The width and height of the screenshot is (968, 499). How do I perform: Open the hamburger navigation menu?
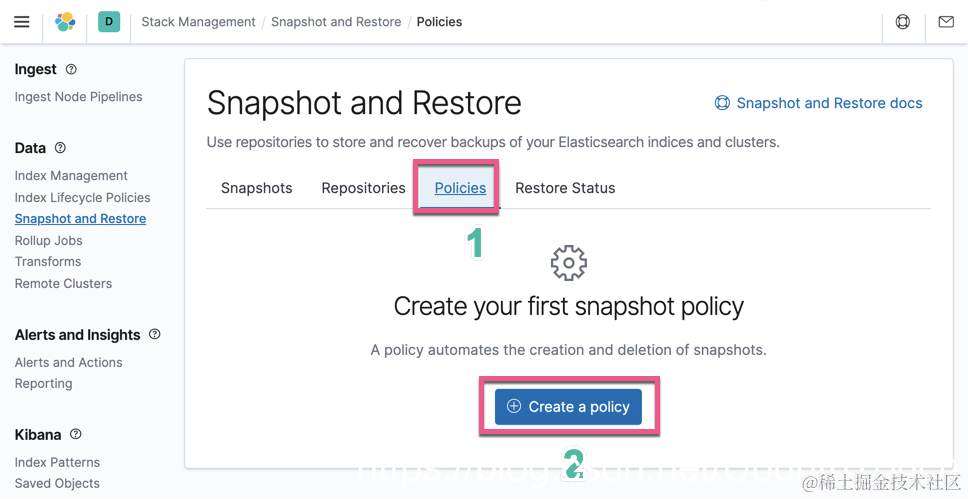click(22, 22)
